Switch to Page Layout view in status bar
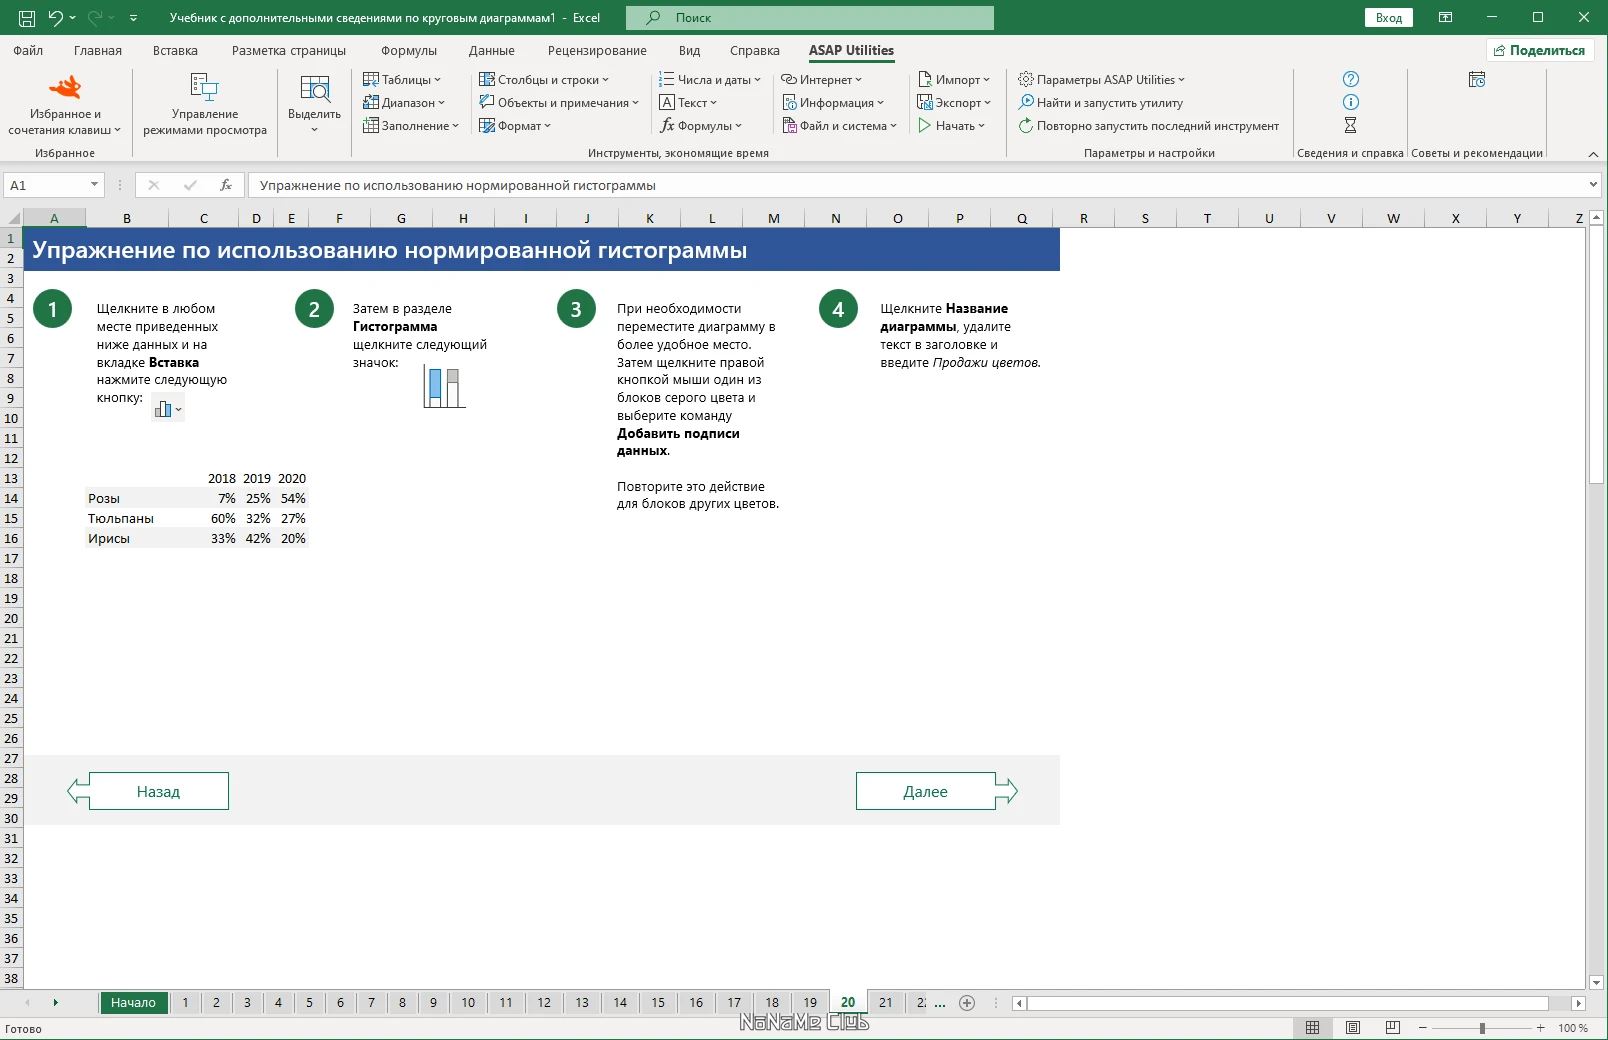This screenshot has width=1608, height=1040. tap(1353, 1028)
